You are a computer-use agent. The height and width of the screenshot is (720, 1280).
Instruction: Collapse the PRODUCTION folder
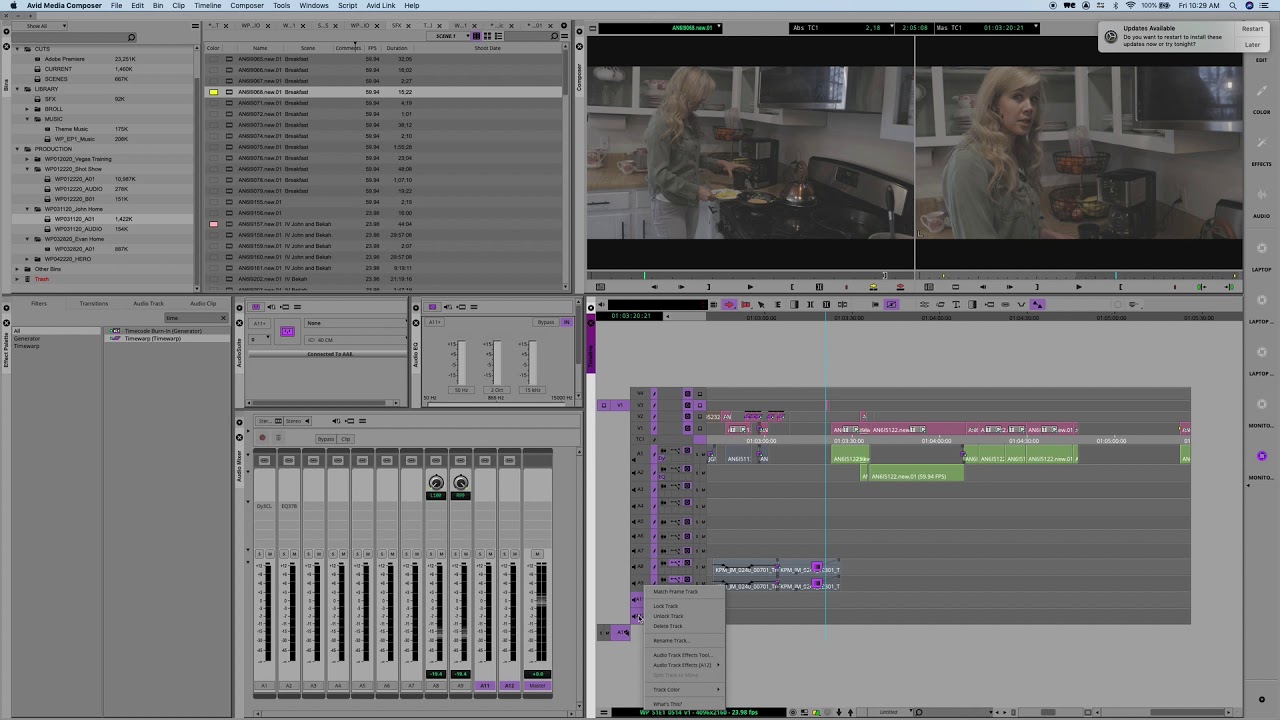point(17,149)
